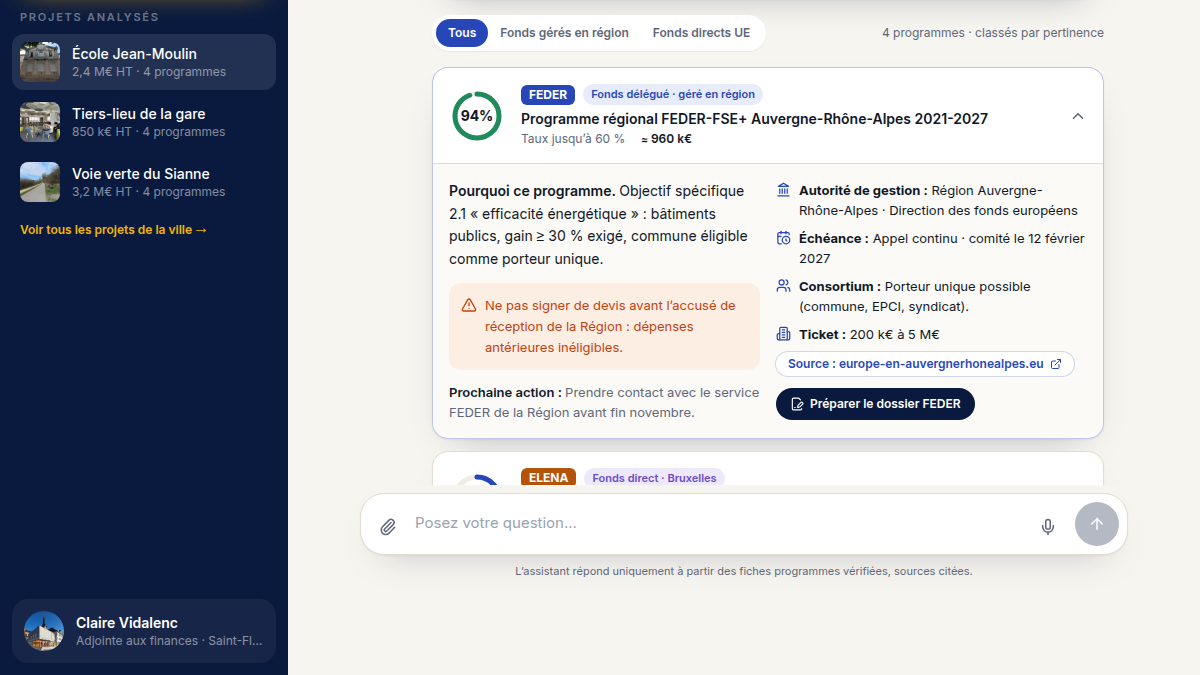Click the external-link icon in the source pill
This screenshot has height=675, width=1200.
click(1056, 364)
